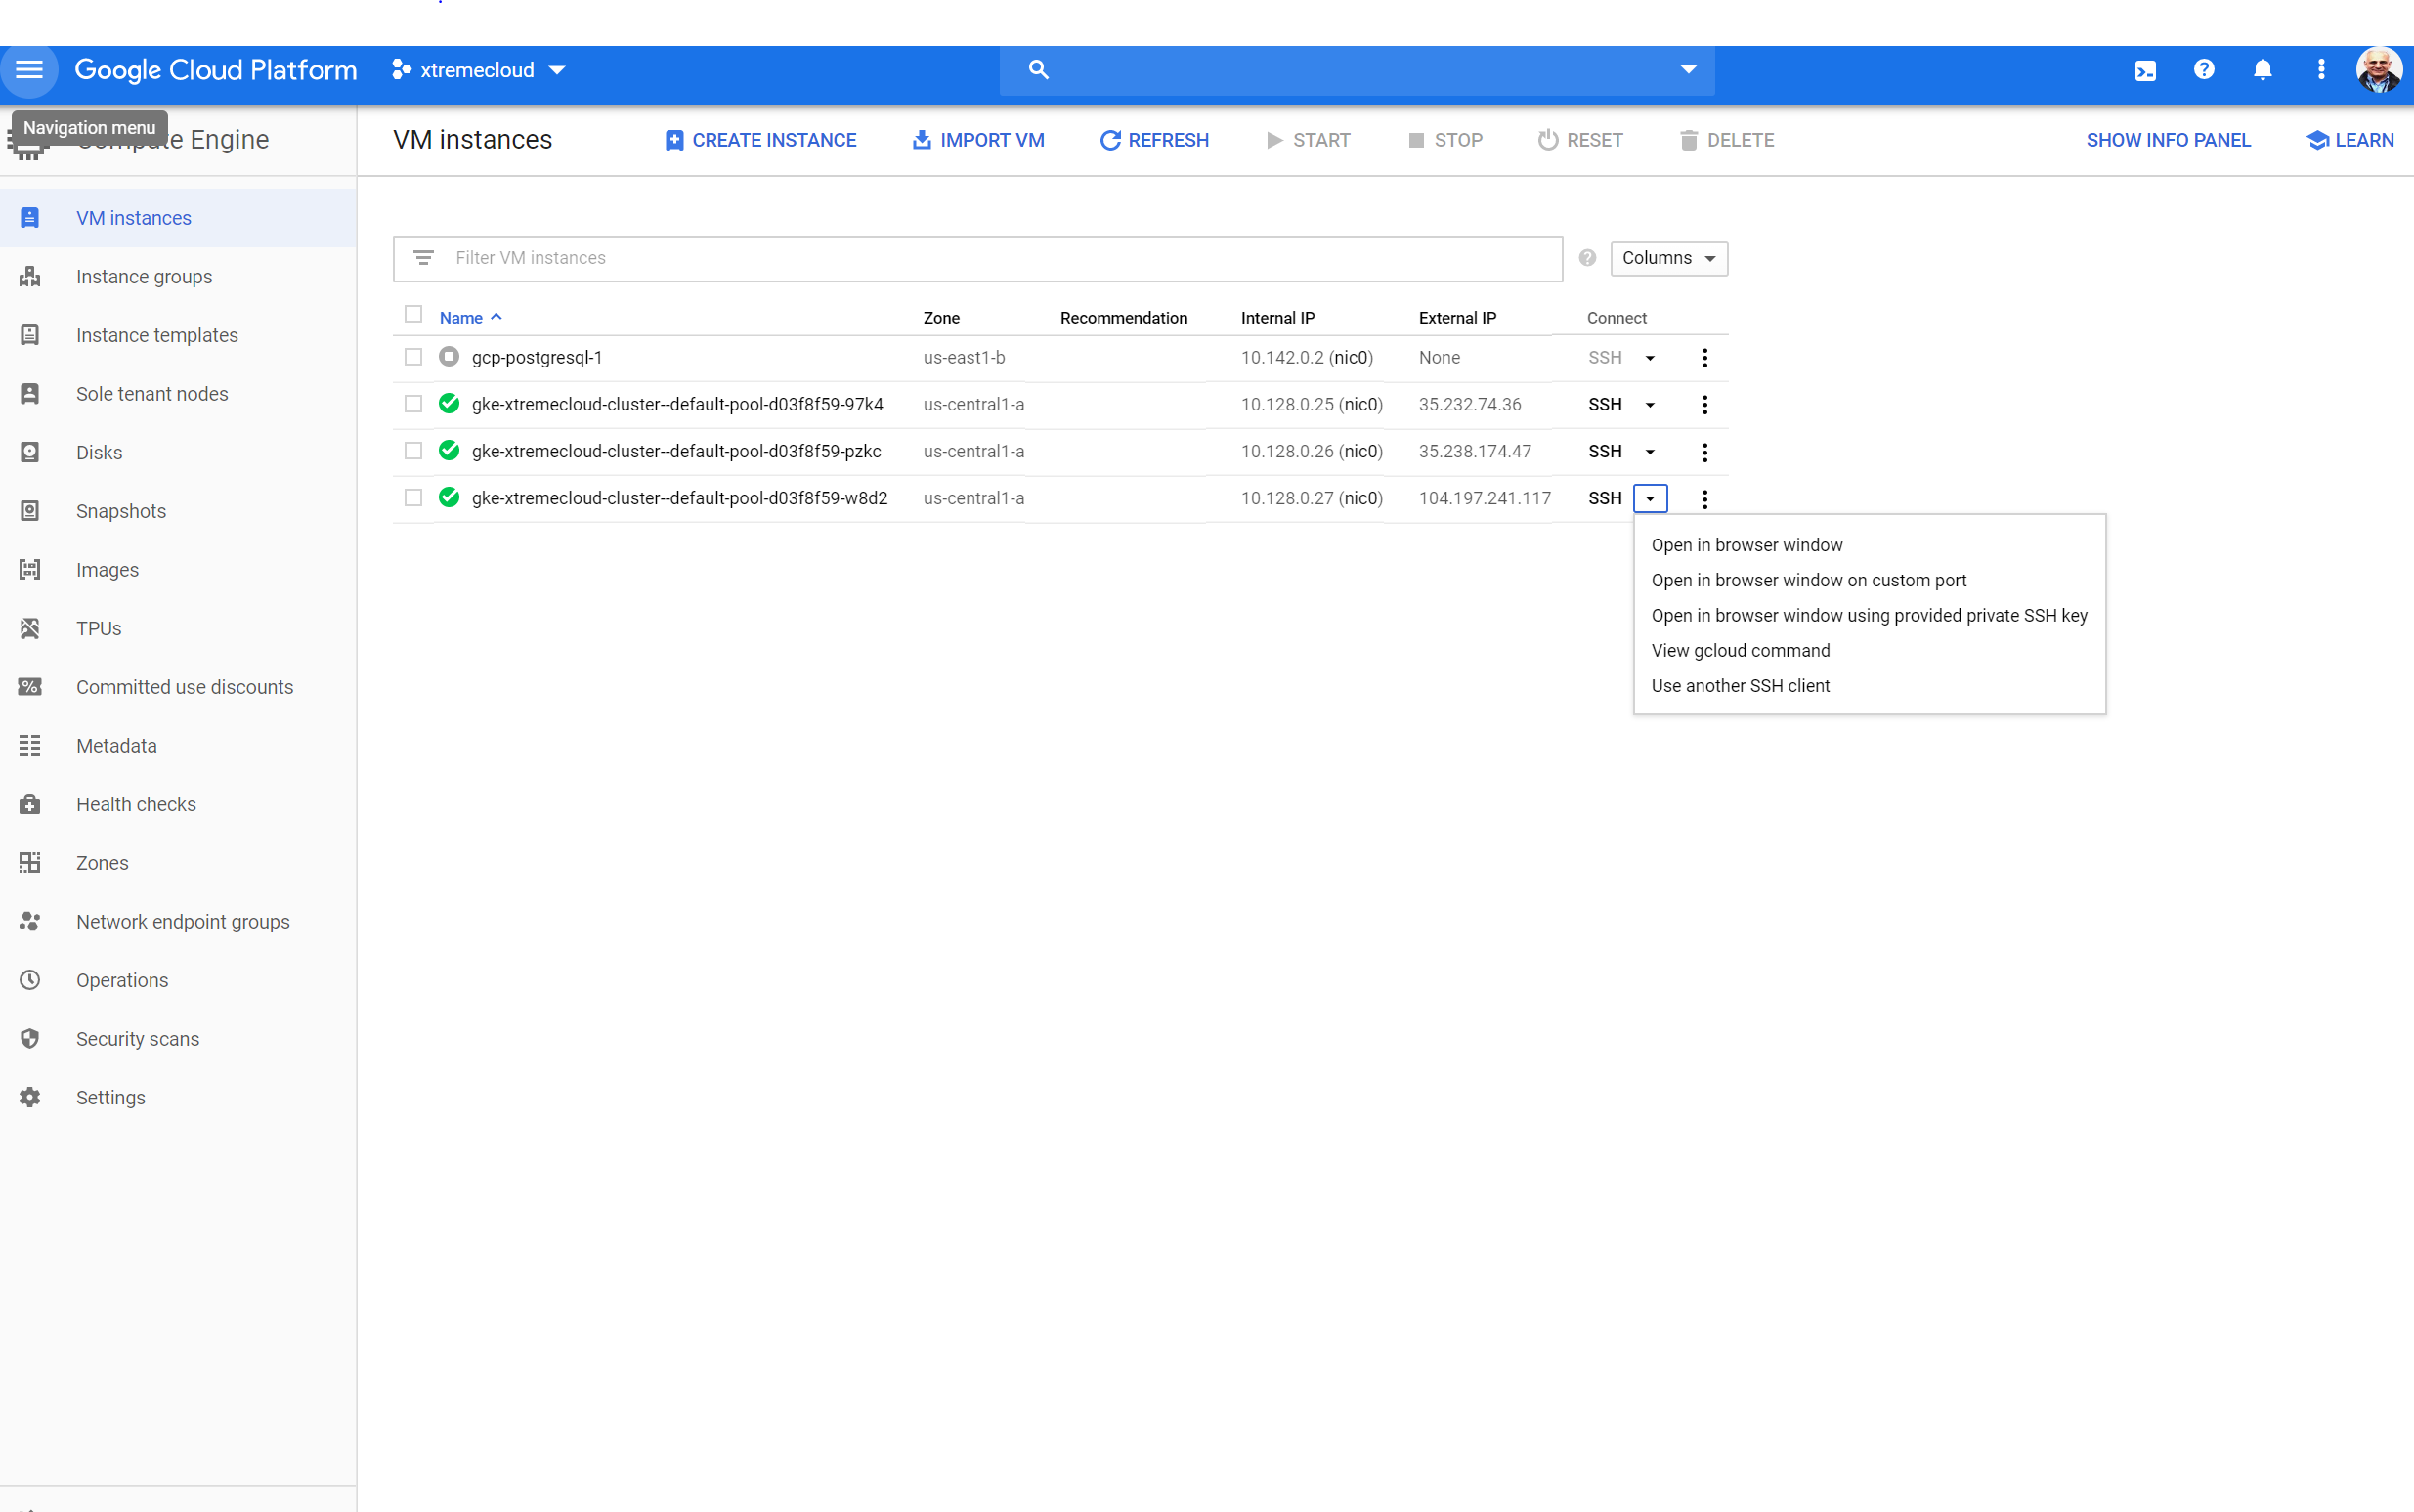Click IMPORT VM button
The width and height of the screenshot is (2414, 1512).
(978, 141)
